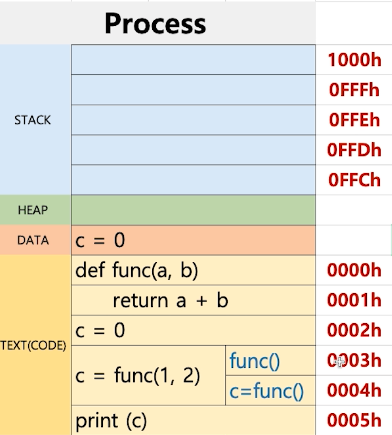Click the empty stack cell beside 0FFFh
This screenshot has width=392, height=435.
pos(193,90)
